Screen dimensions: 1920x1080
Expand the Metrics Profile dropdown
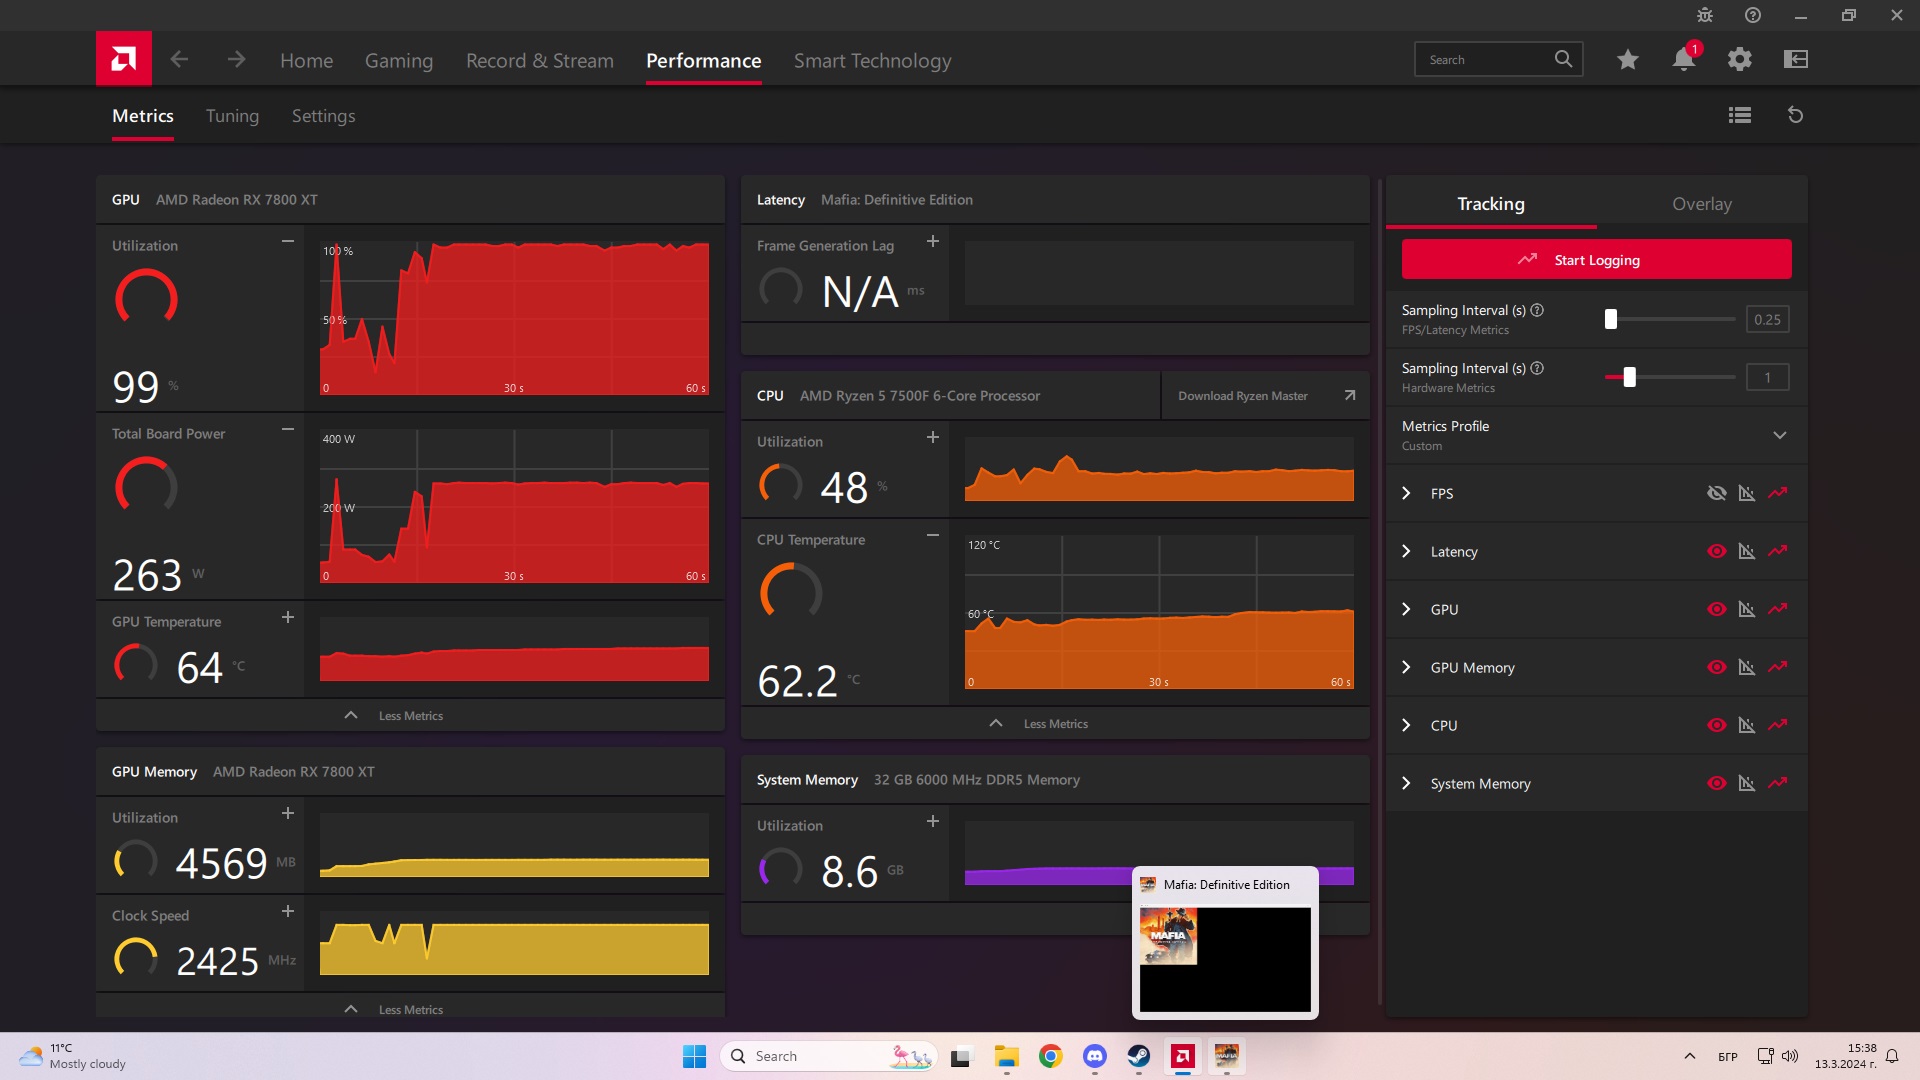click(1779, 435)
